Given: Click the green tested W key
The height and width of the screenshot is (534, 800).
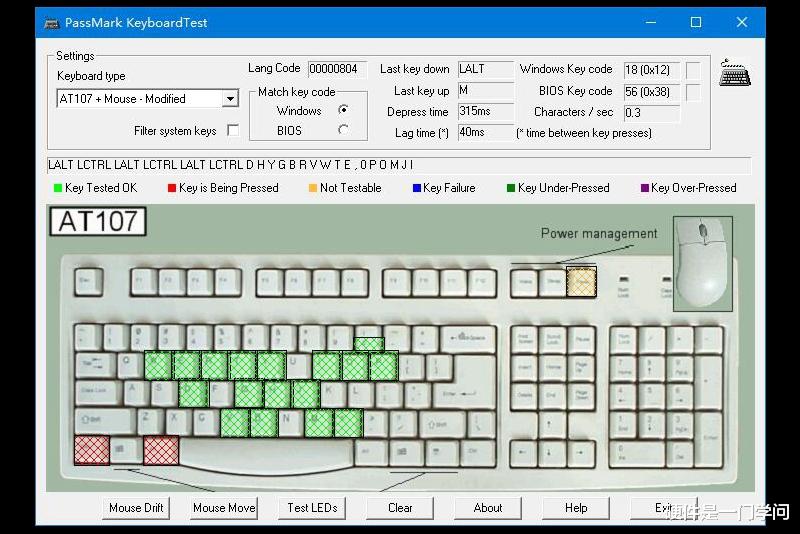Looking at the screenshot, I should point(158,366).
